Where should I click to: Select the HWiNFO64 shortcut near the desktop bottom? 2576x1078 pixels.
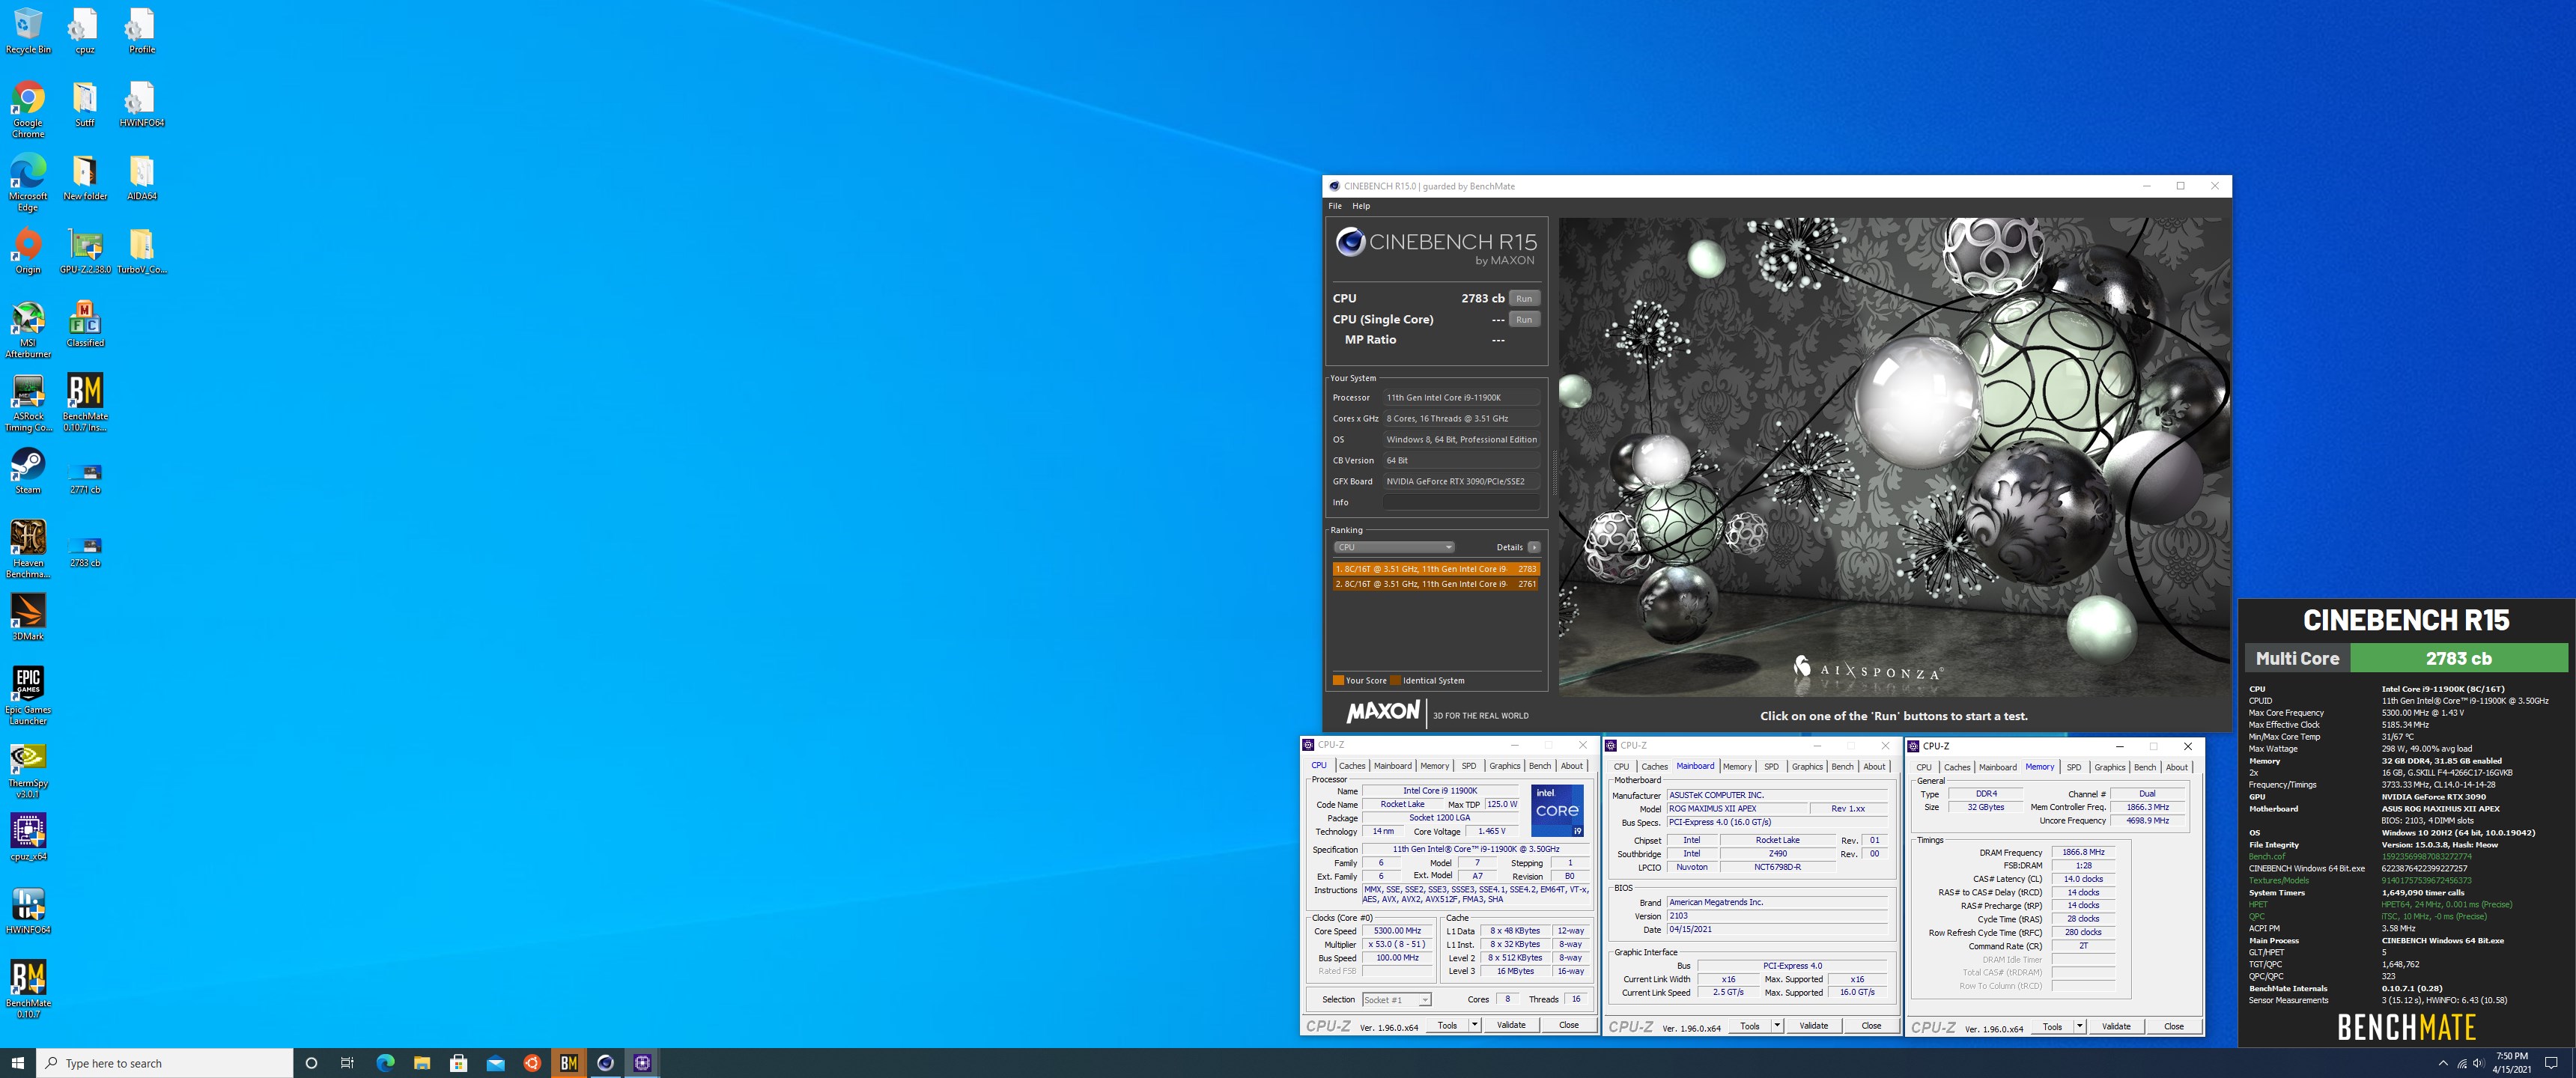[x=28, y=911]
